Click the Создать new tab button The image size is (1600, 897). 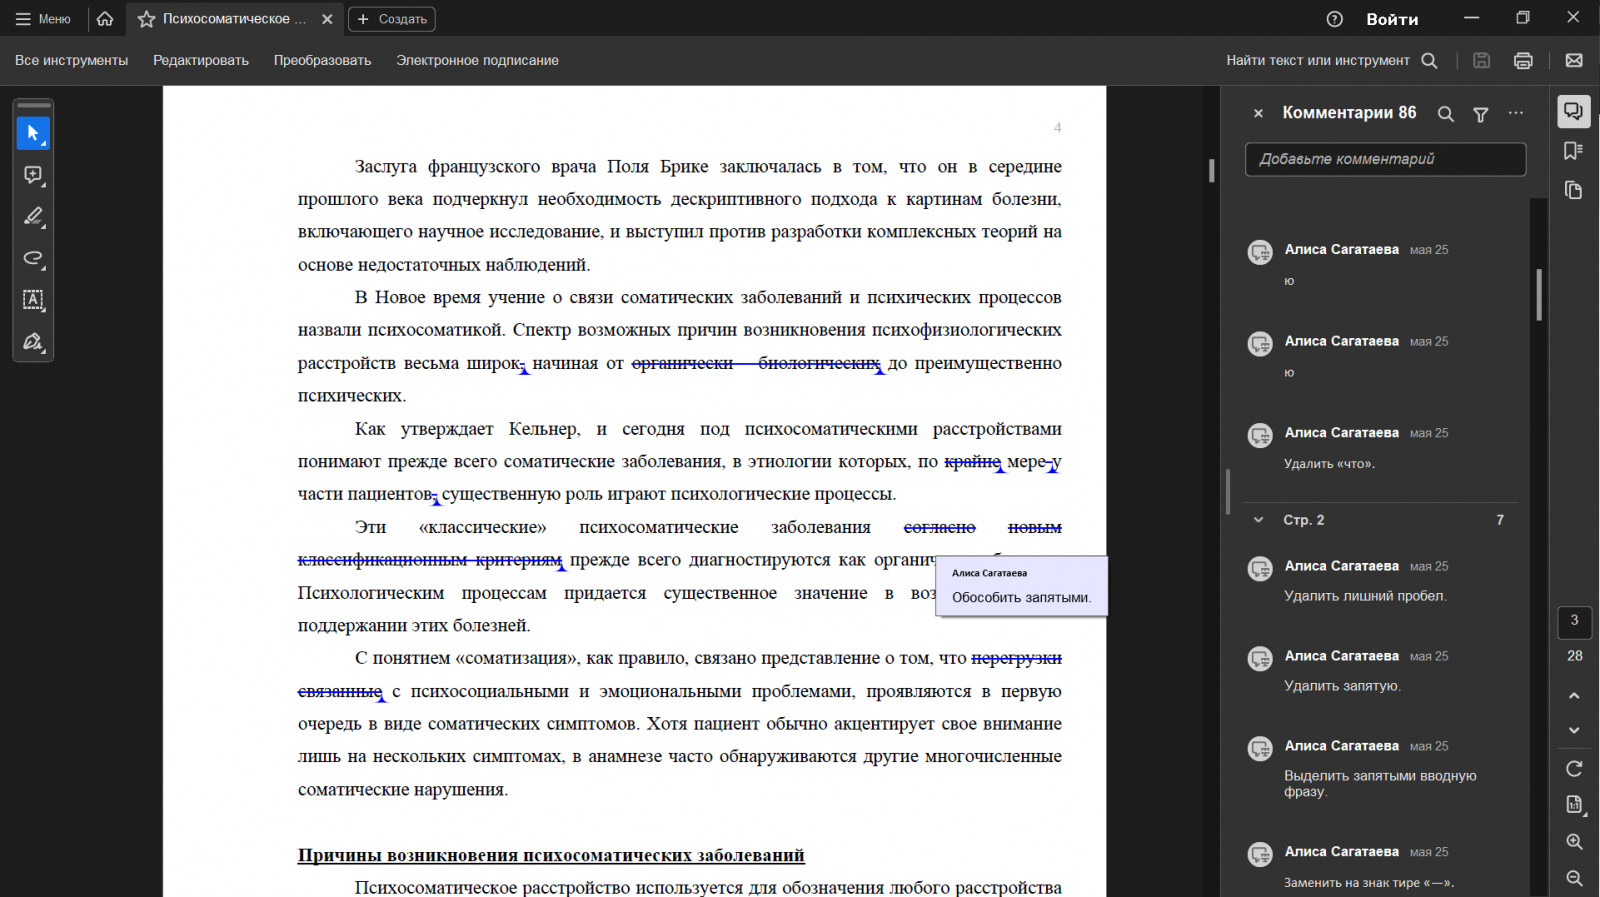(392, 19)
